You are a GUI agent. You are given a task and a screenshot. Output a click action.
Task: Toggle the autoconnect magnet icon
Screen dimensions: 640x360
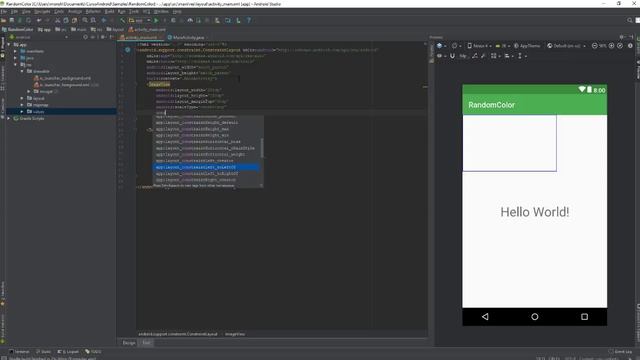[x=452, y=56]
